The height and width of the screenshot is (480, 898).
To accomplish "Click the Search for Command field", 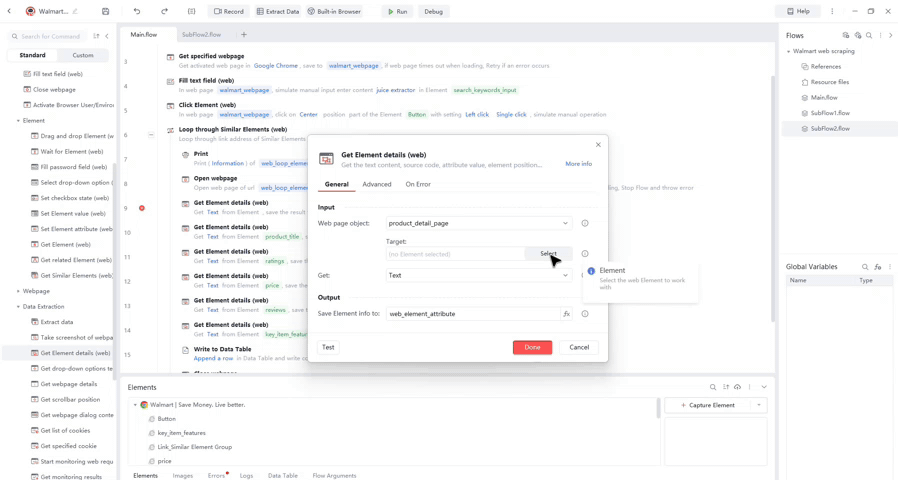I will (x=47, y=36).
